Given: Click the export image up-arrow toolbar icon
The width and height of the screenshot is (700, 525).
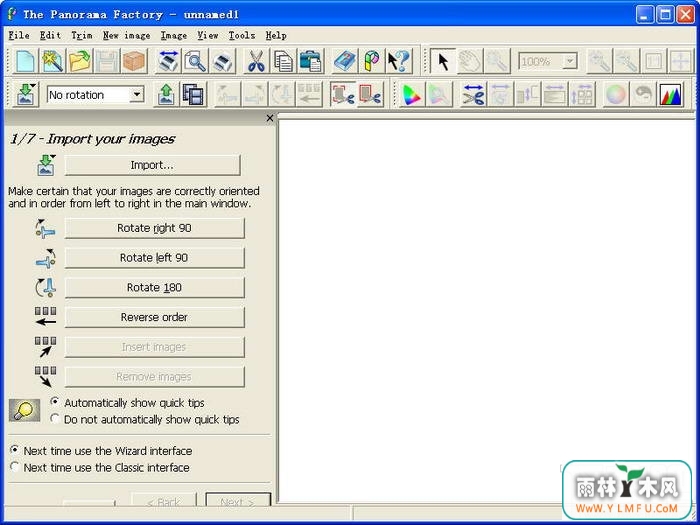Looking at the screenshot, I should click(x=167, y=94).
